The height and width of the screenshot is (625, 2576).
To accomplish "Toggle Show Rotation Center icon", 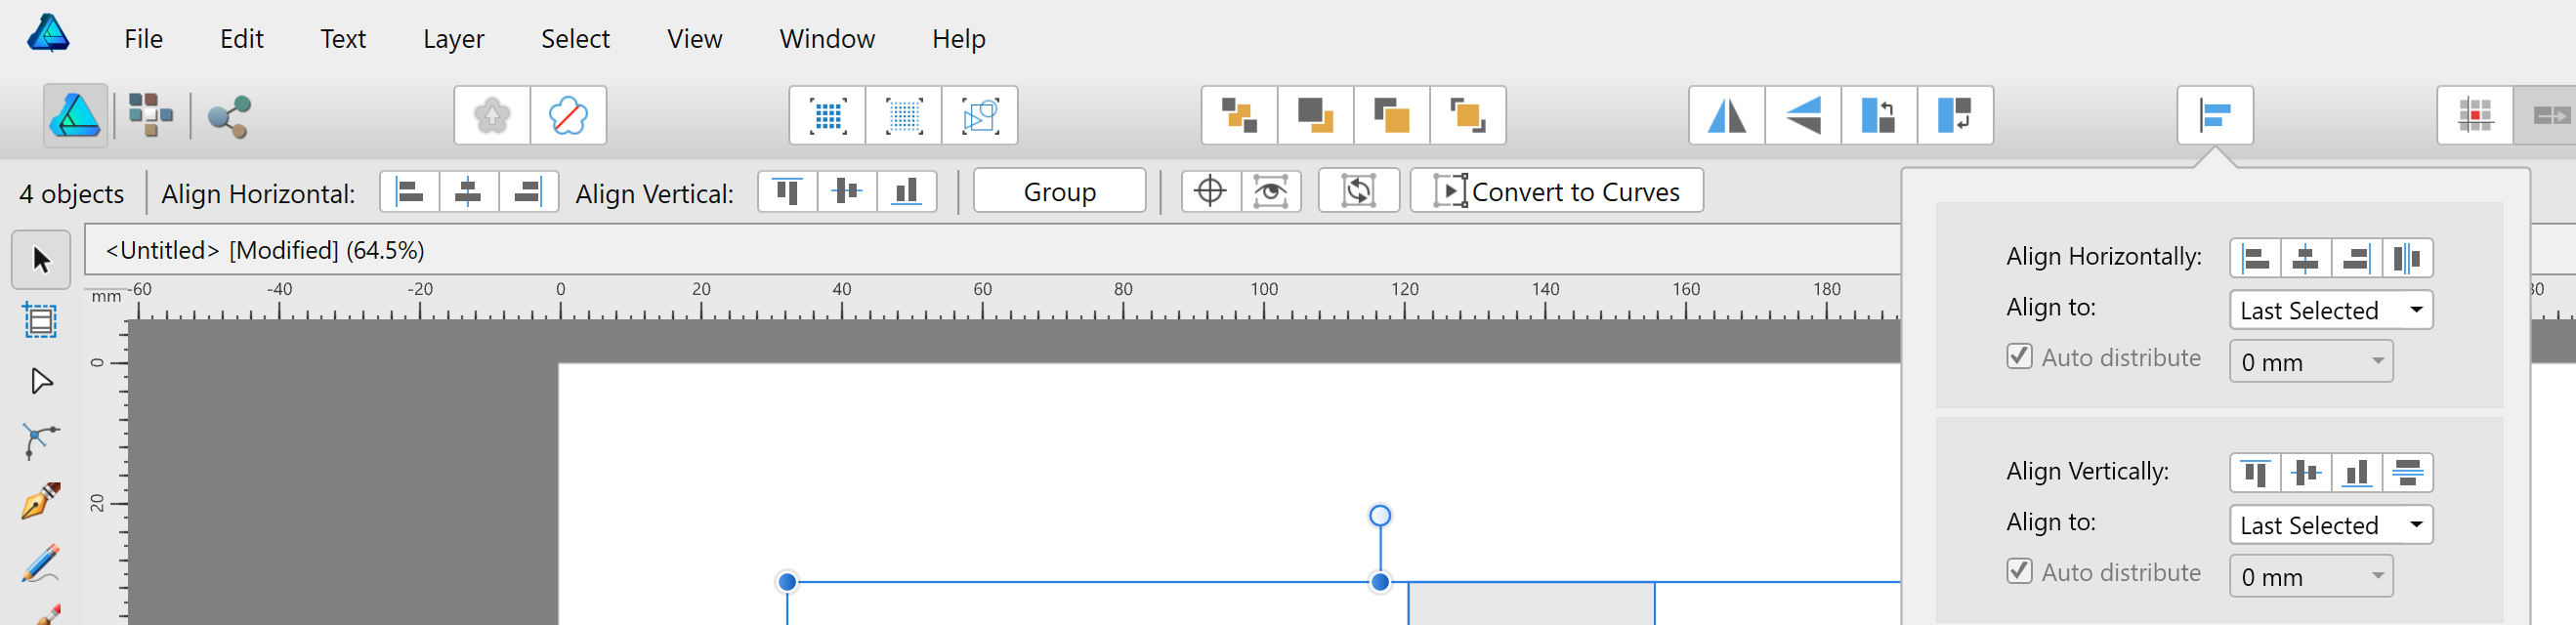I will click(1210, 191).
